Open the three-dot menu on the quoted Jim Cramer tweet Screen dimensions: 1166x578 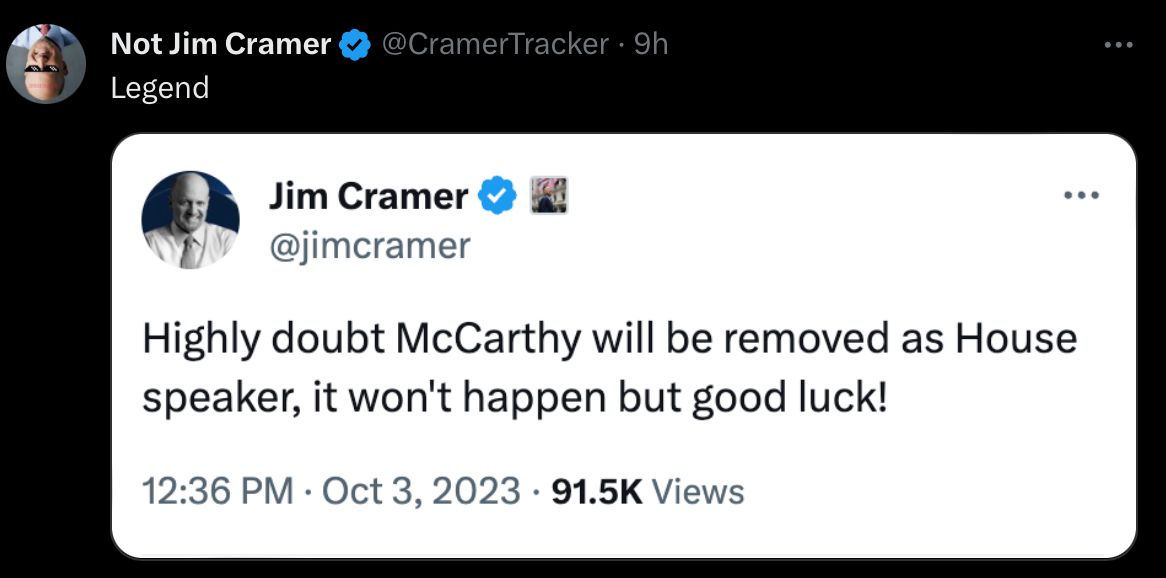pos(1081,196)
